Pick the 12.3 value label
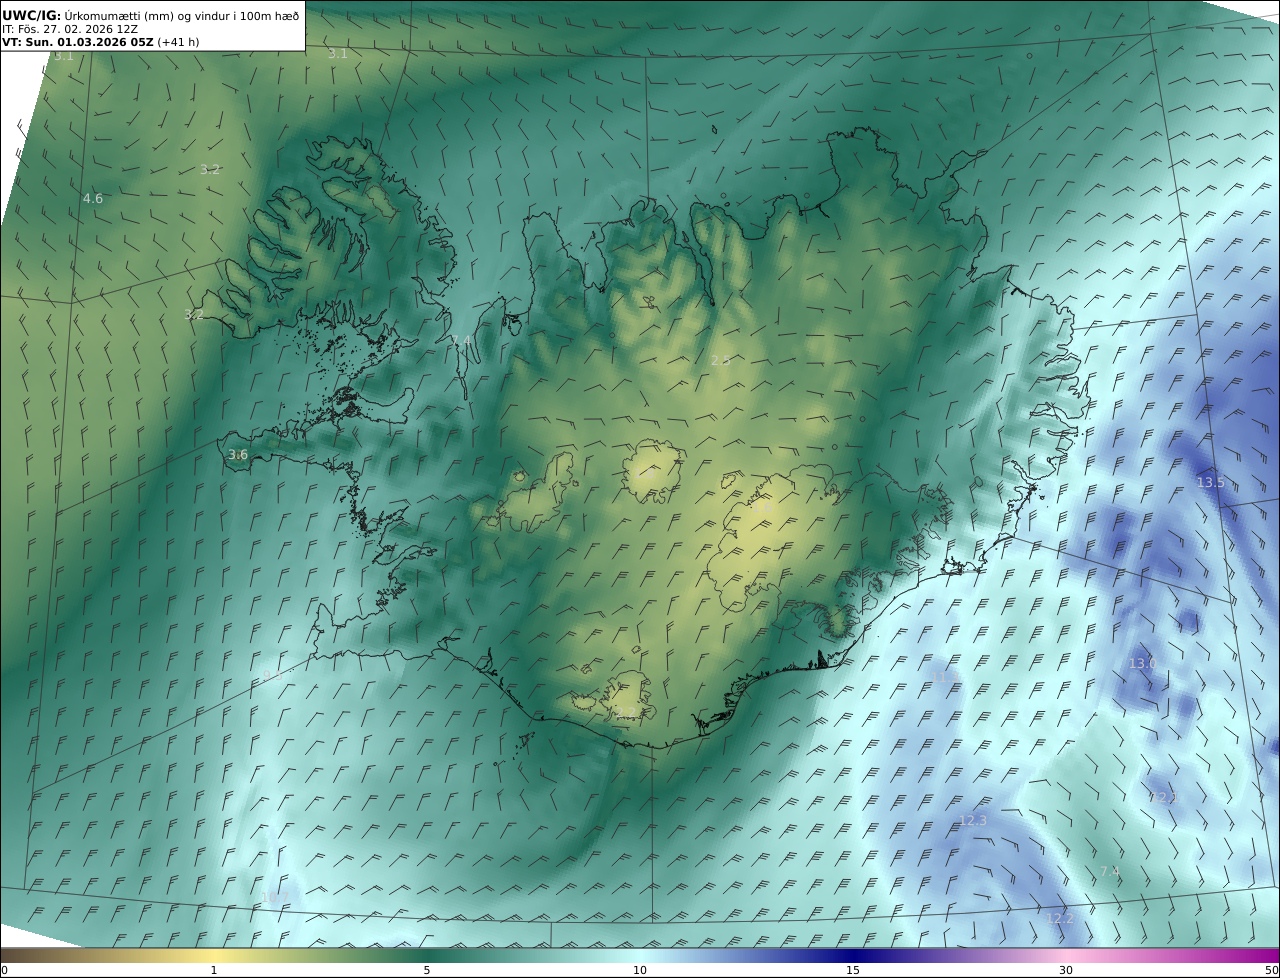The width and height of the screenshot is (1280, 978). pyautogui.click(x=973, y=821)
